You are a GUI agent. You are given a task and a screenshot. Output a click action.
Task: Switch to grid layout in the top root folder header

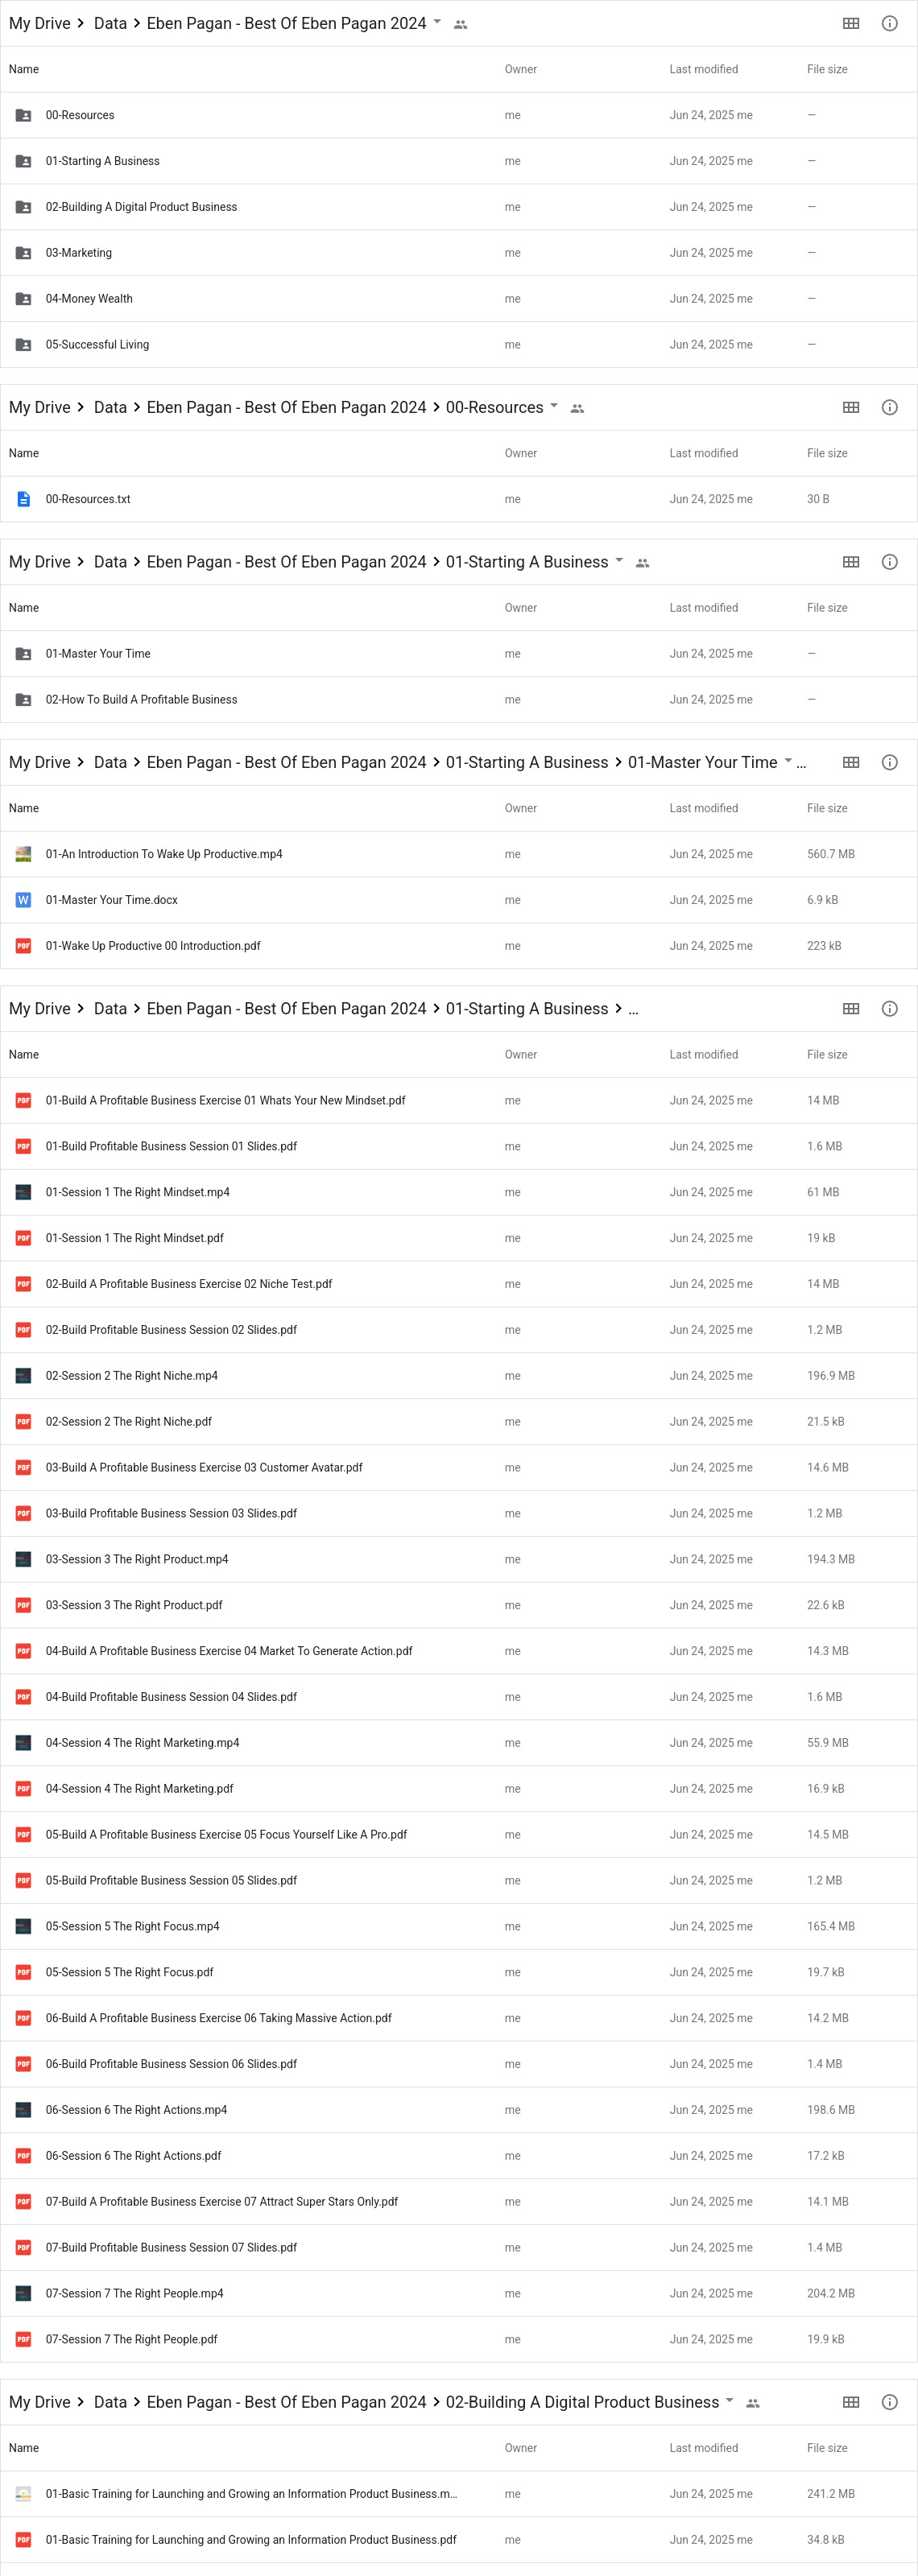pyautogui.click(x=851, y=23)
